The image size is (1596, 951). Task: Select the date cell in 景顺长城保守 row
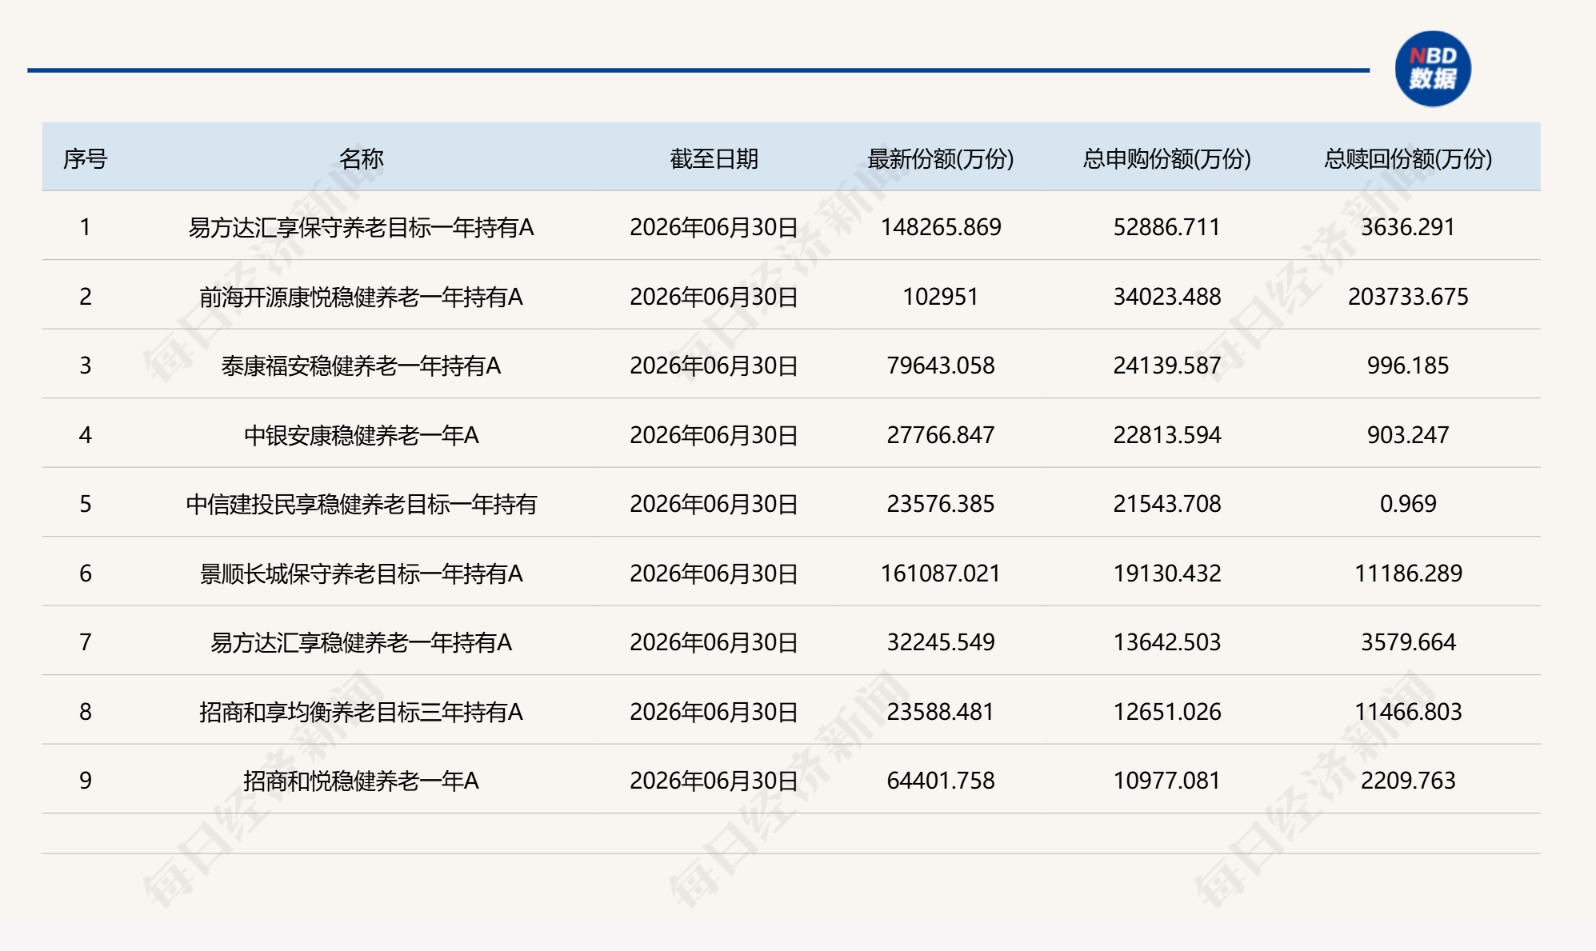(x=714, y=574)
